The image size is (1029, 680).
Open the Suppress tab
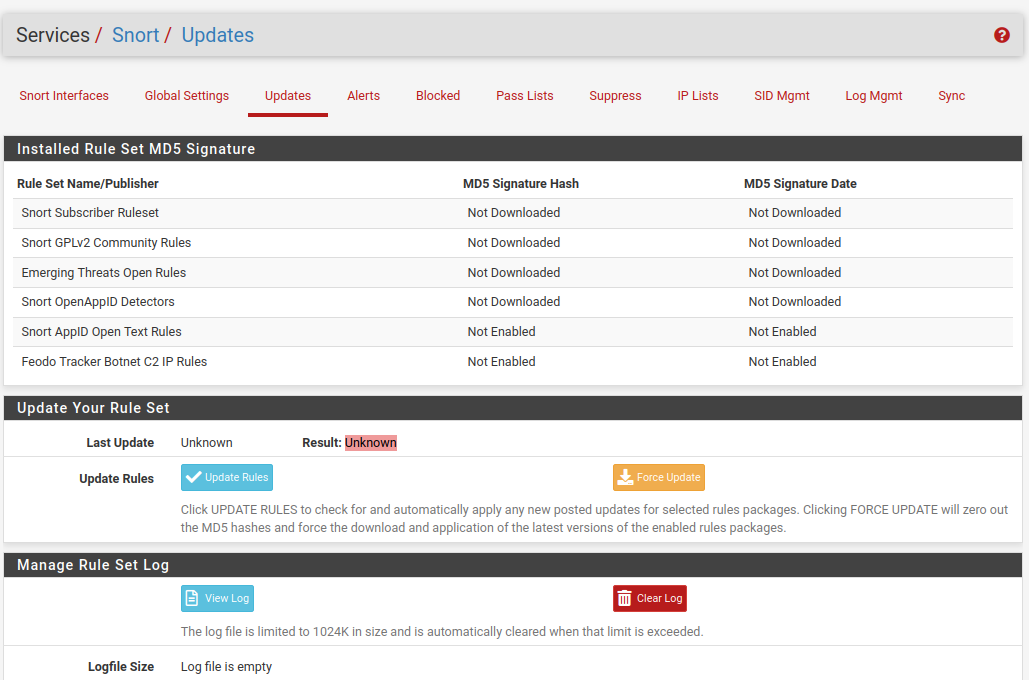tap(615, 95)
